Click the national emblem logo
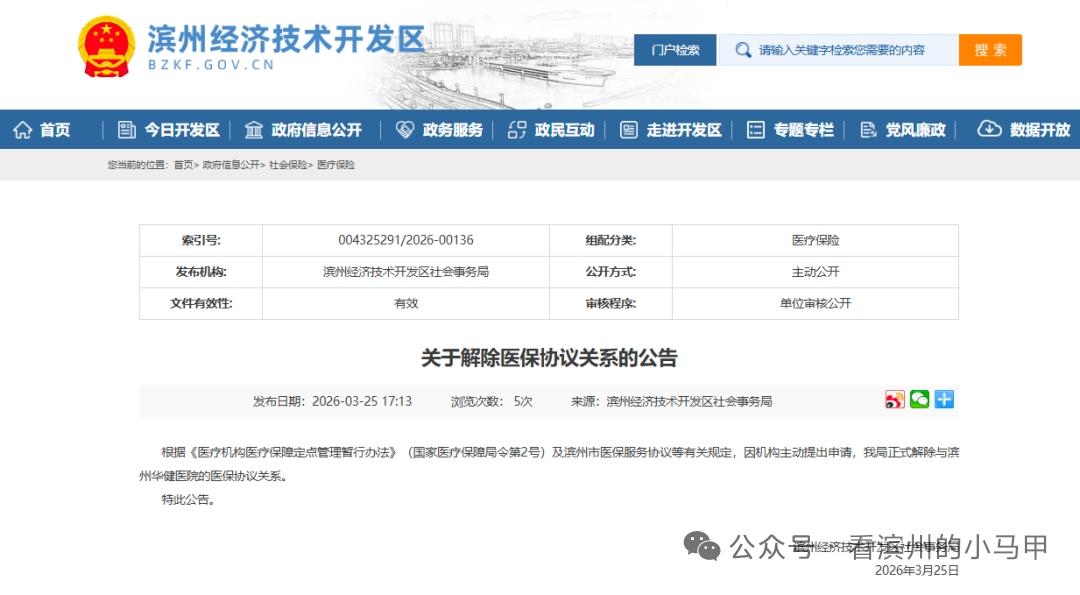The width and height of the screenshot is (1080, 595). tap(105, 48)
